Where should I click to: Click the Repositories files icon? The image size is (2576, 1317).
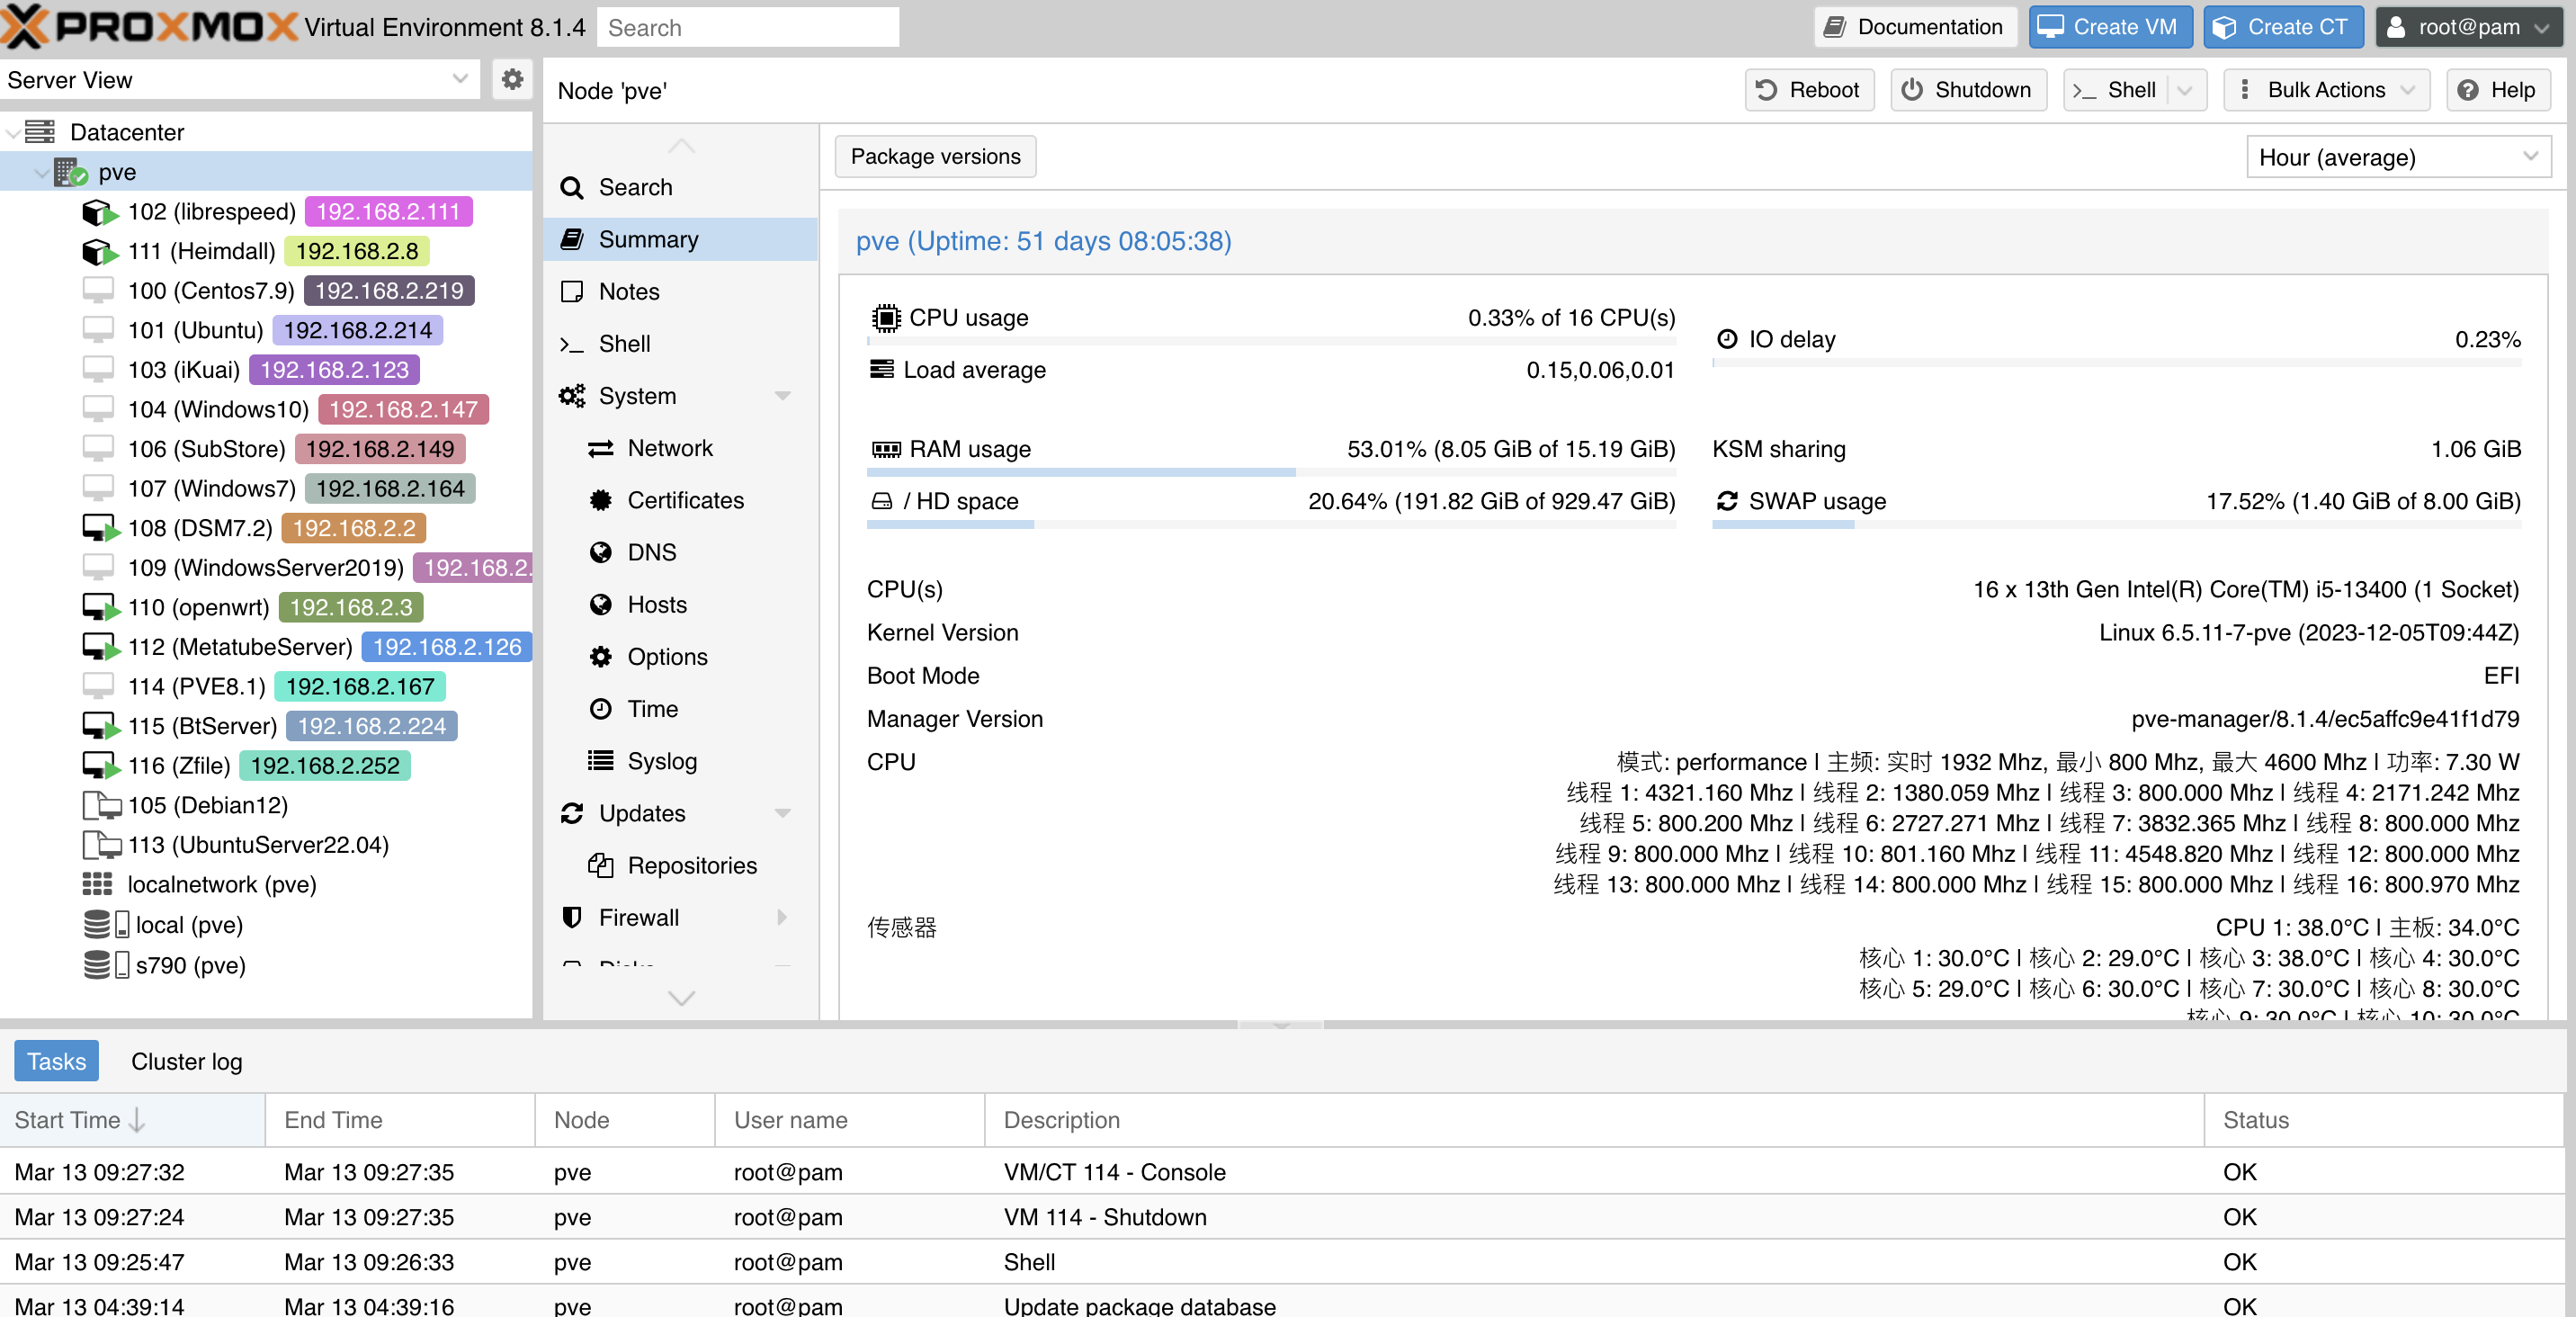point(600,865)
